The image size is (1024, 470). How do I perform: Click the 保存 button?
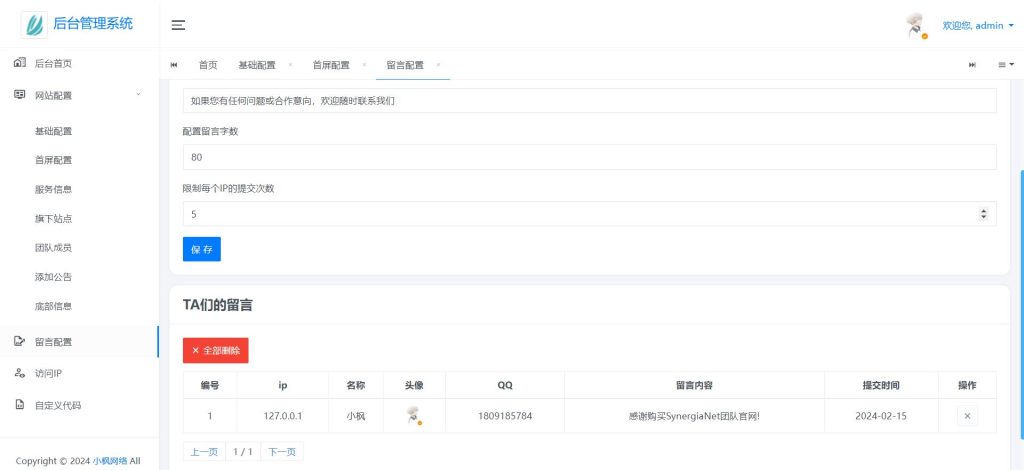click(202, 249)
